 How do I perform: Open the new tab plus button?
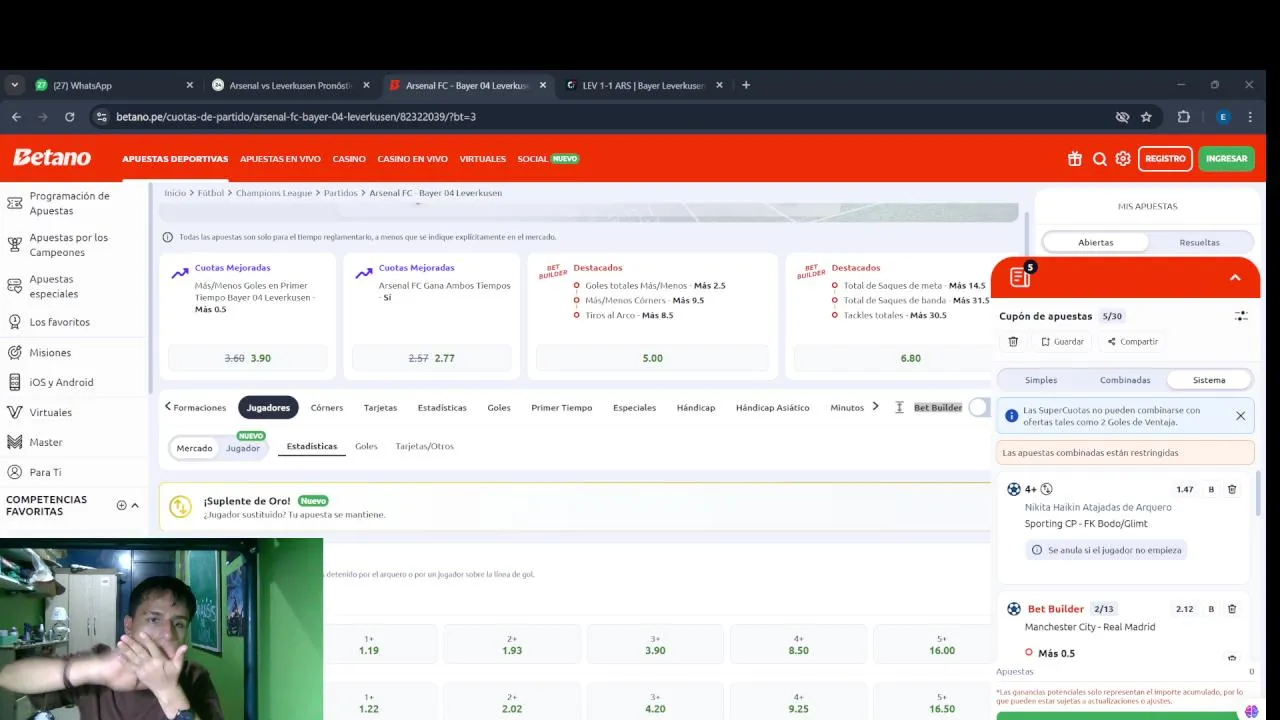746,85
